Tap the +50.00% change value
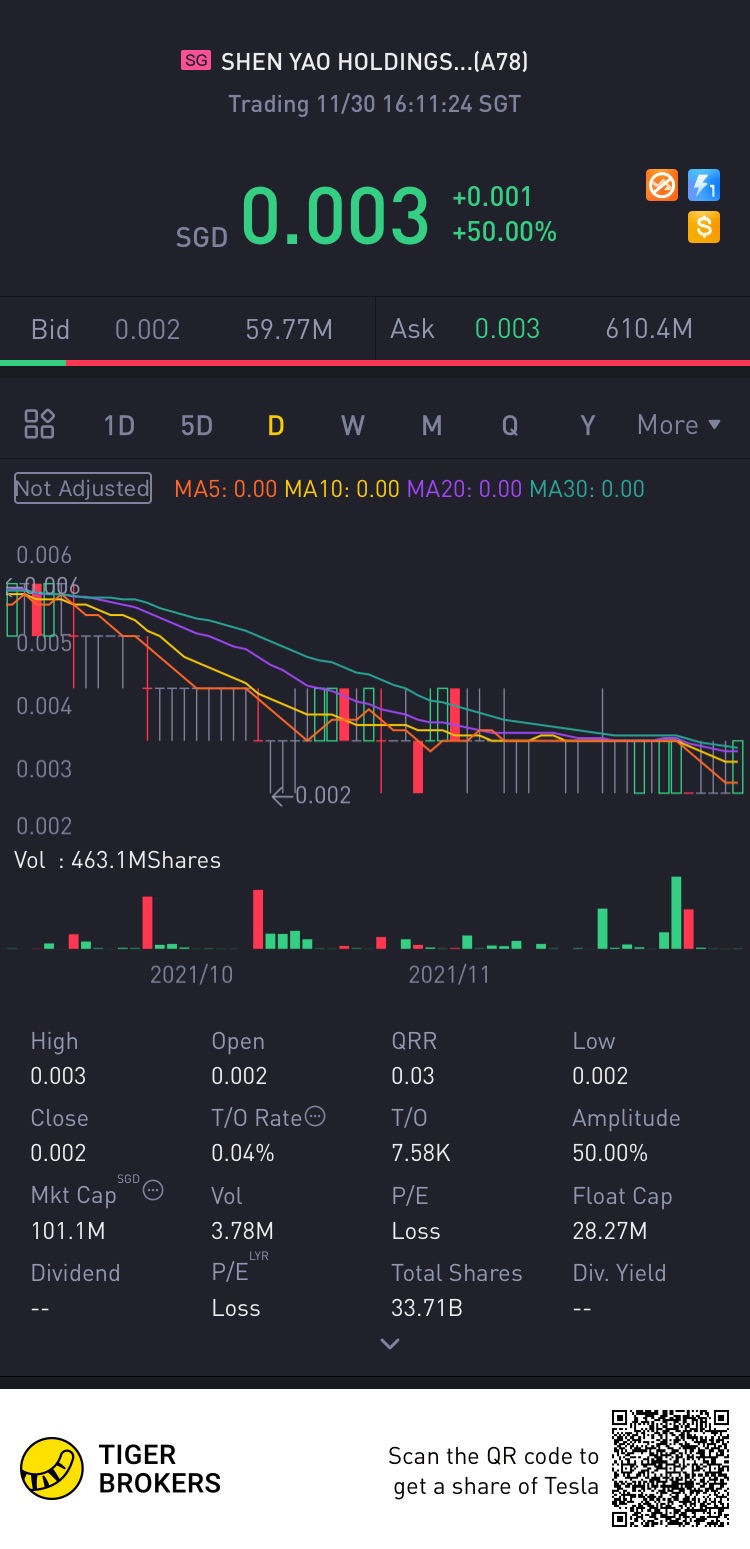This screenshot has width=750, height=1549. click(504, 232)
